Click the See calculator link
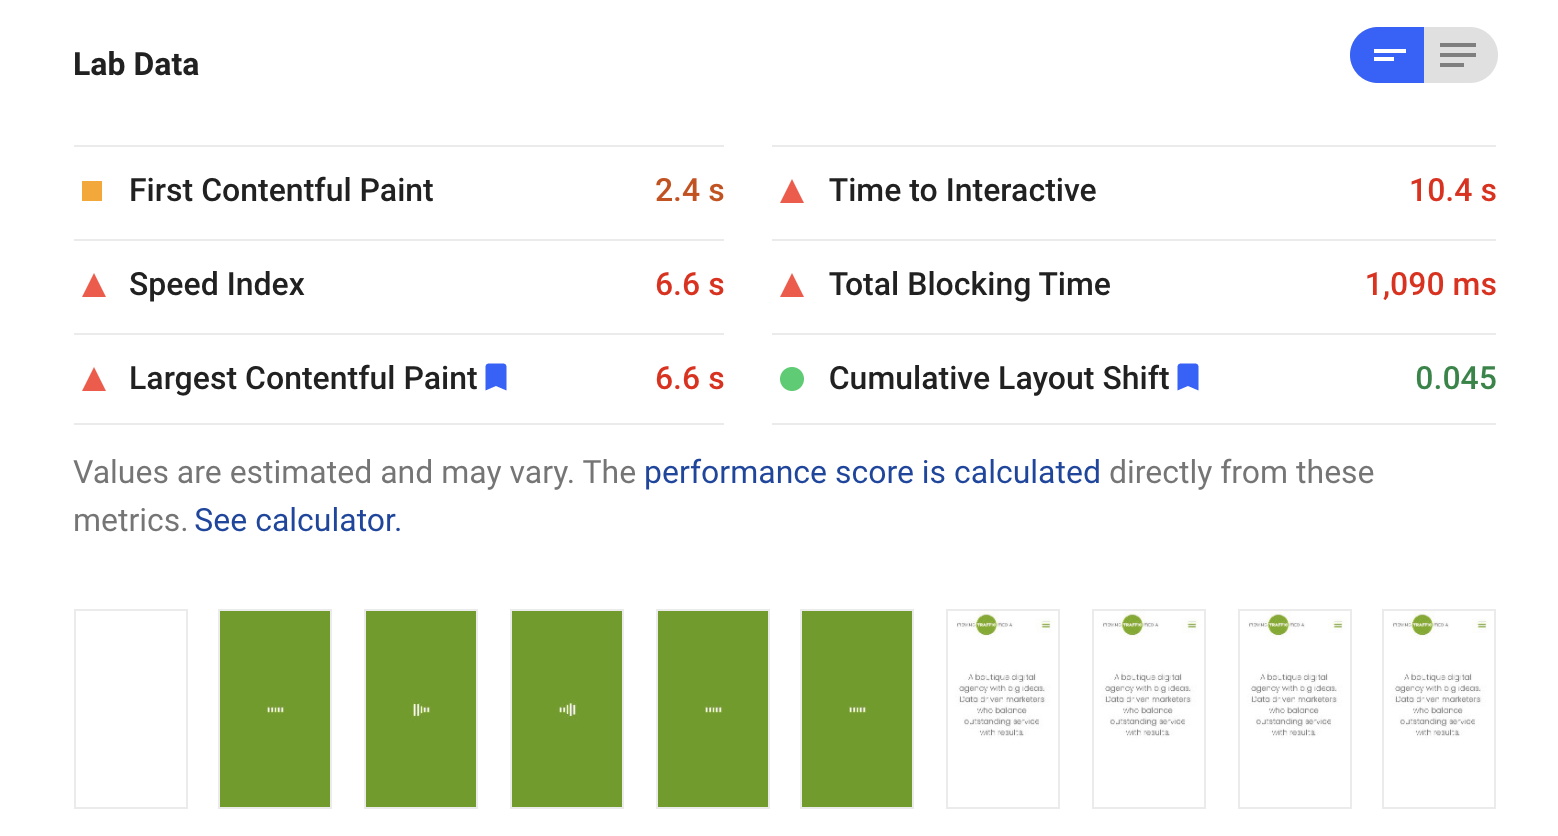 pyautogui.click(x=296, y=520)
